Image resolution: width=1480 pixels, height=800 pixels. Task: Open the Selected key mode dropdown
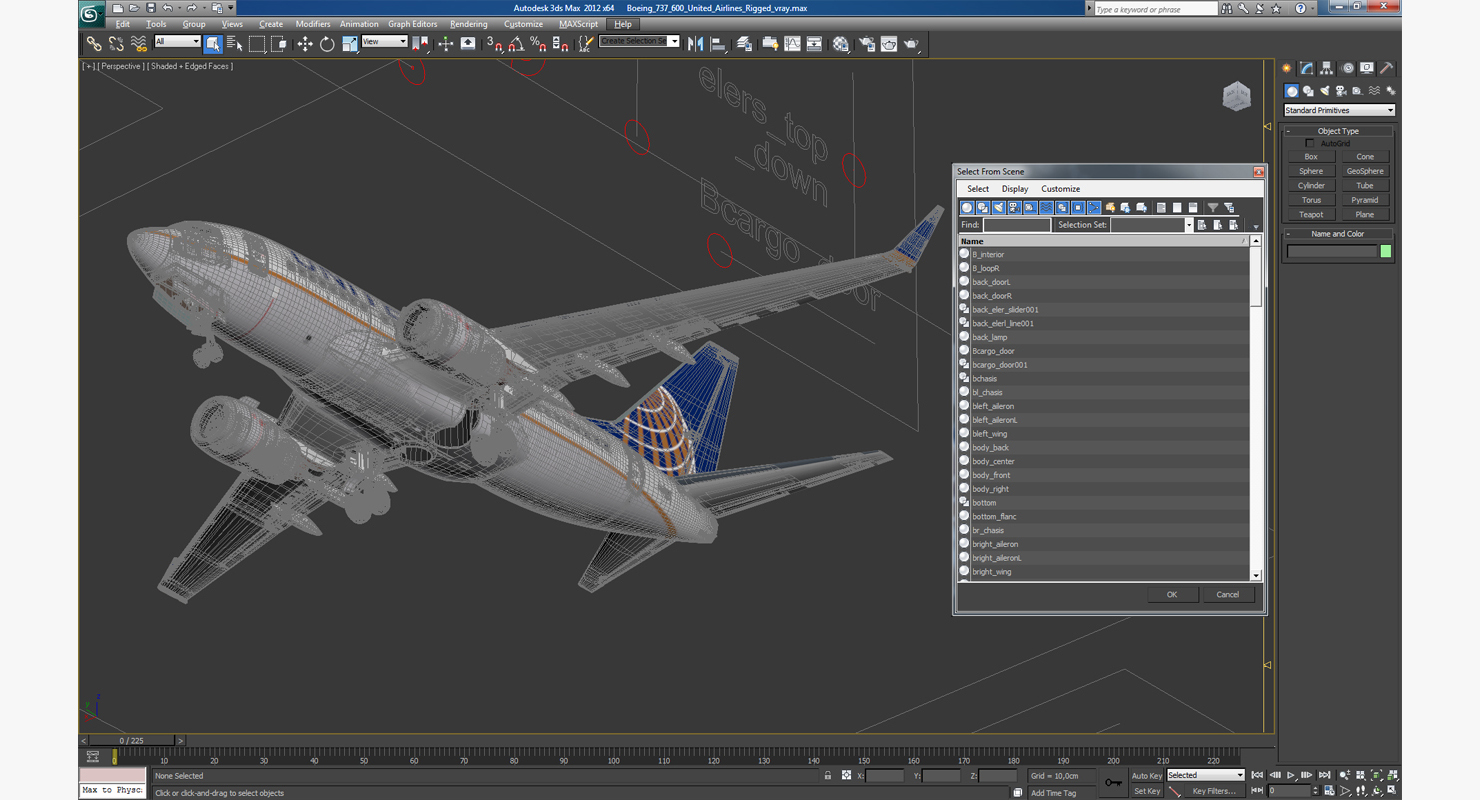(x=1205, y=775)
